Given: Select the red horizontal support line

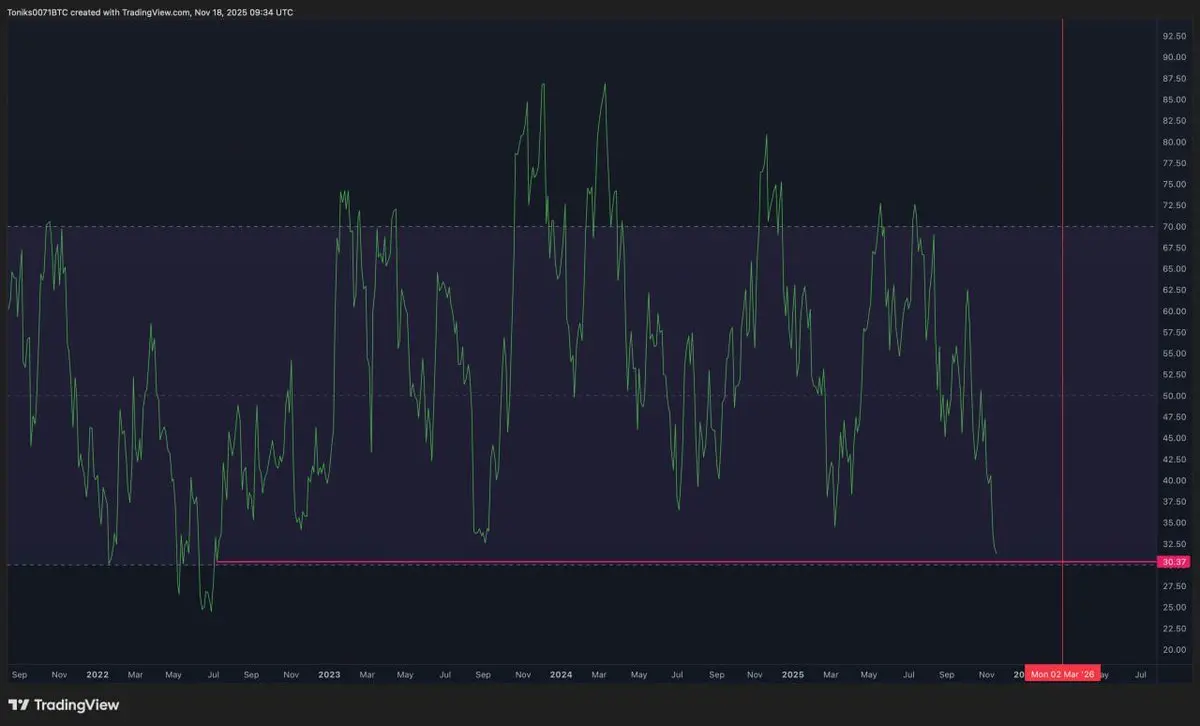Looking at the screenshot, I should [600, 562].
